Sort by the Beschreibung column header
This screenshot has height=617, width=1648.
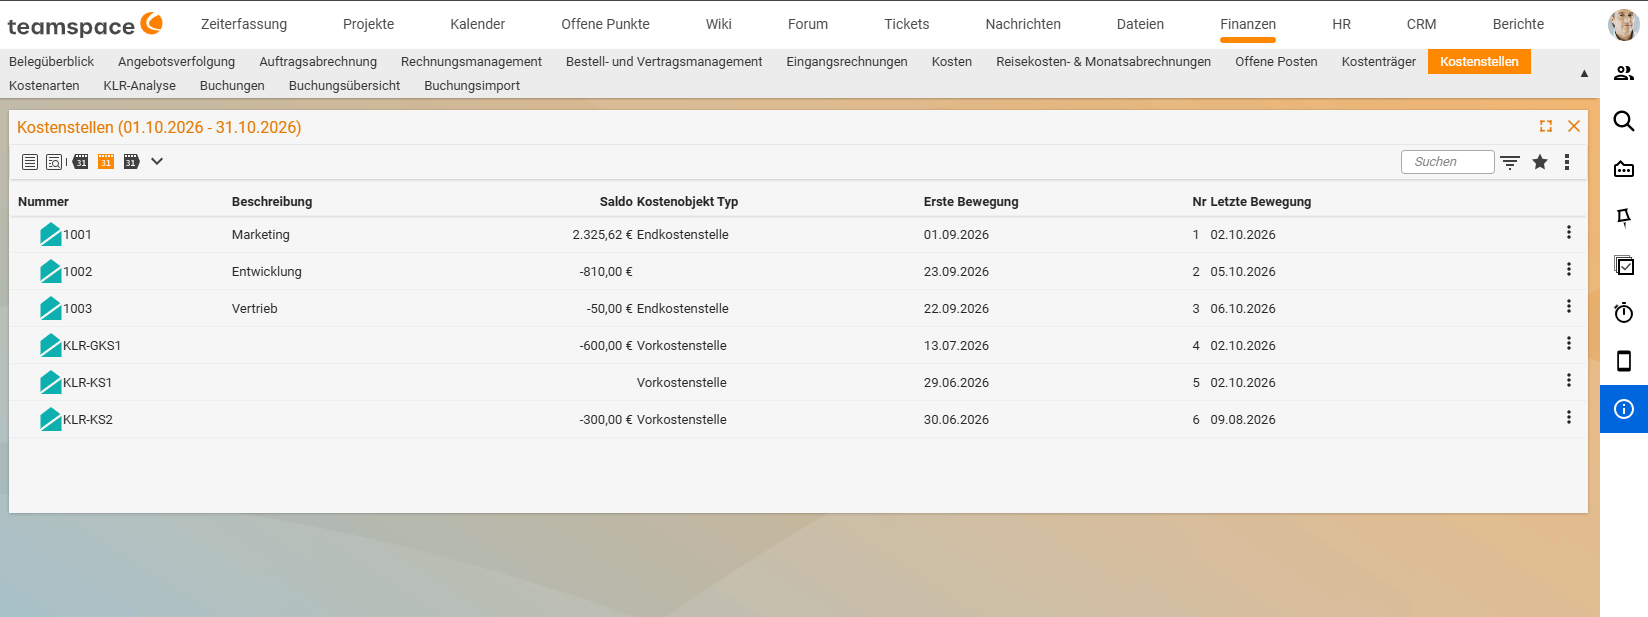tap(272, 202)
